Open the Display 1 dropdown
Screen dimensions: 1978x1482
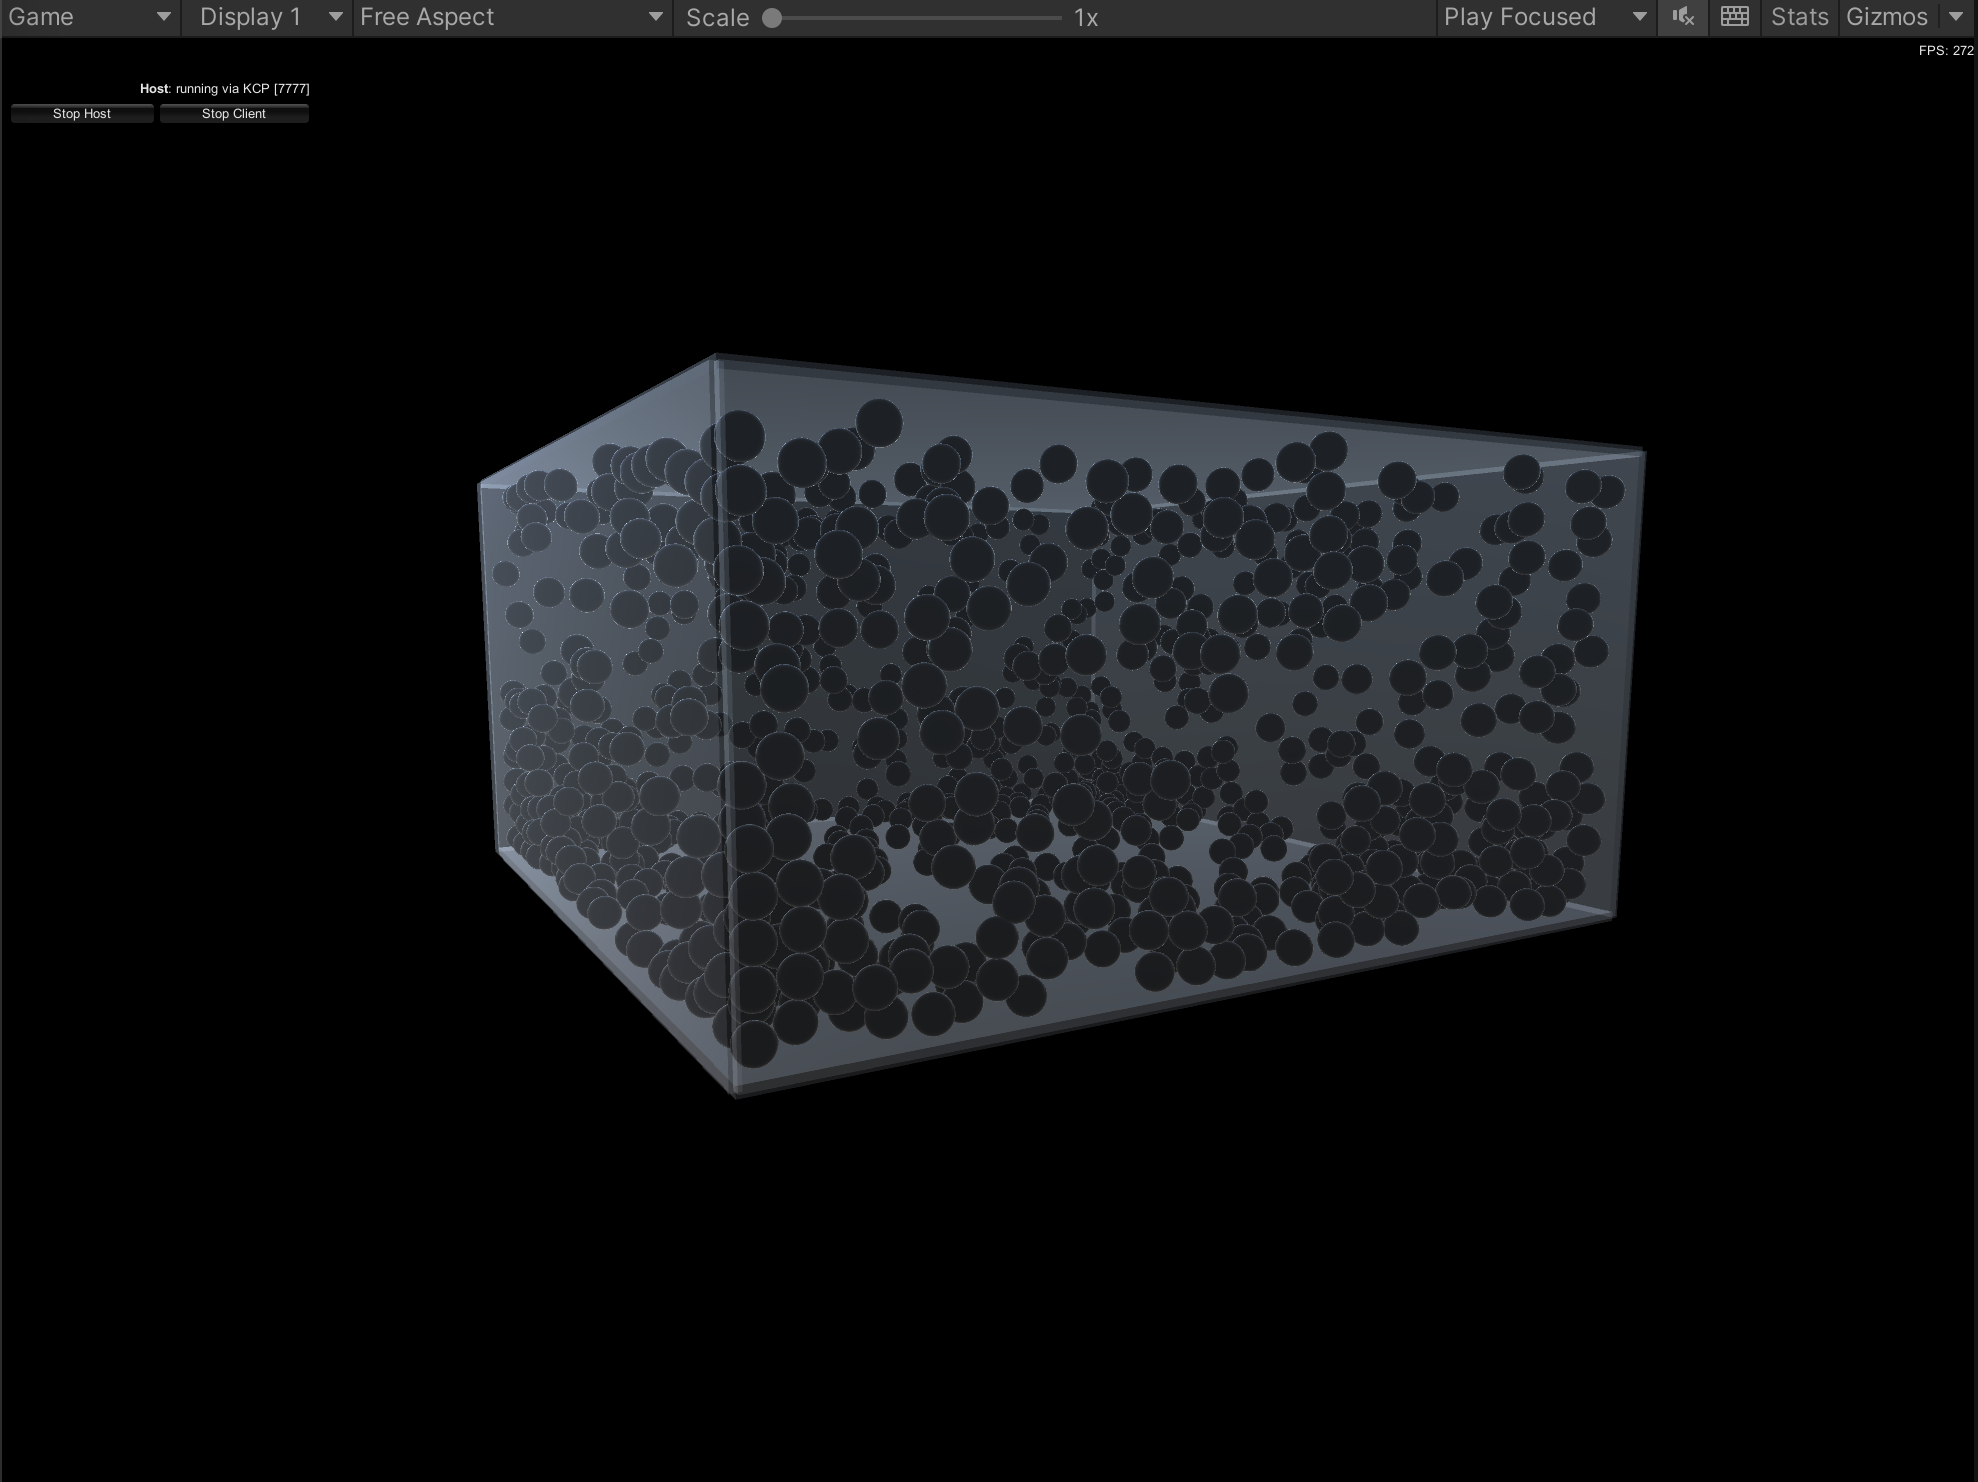[268, 17]
